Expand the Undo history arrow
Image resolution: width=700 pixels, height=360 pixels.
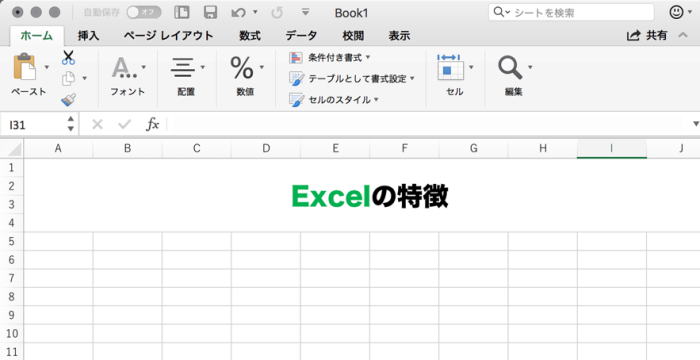coord(255,12)
